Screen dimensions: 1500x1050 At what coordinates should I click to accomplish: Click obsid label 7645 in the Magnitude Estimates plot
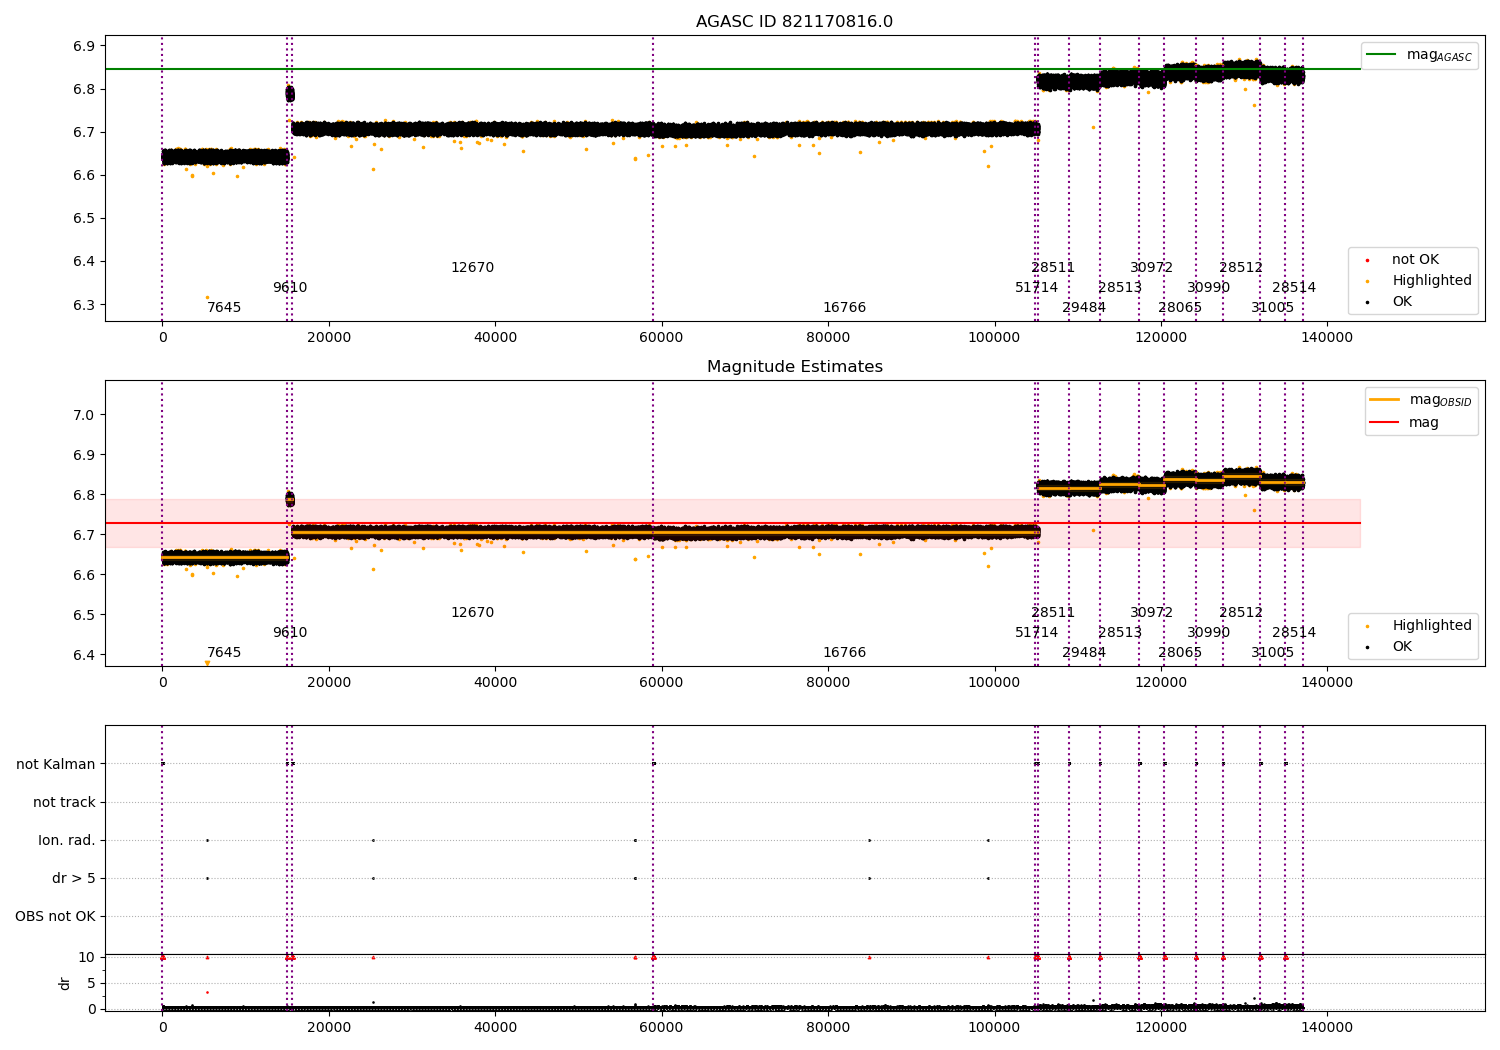224,653
